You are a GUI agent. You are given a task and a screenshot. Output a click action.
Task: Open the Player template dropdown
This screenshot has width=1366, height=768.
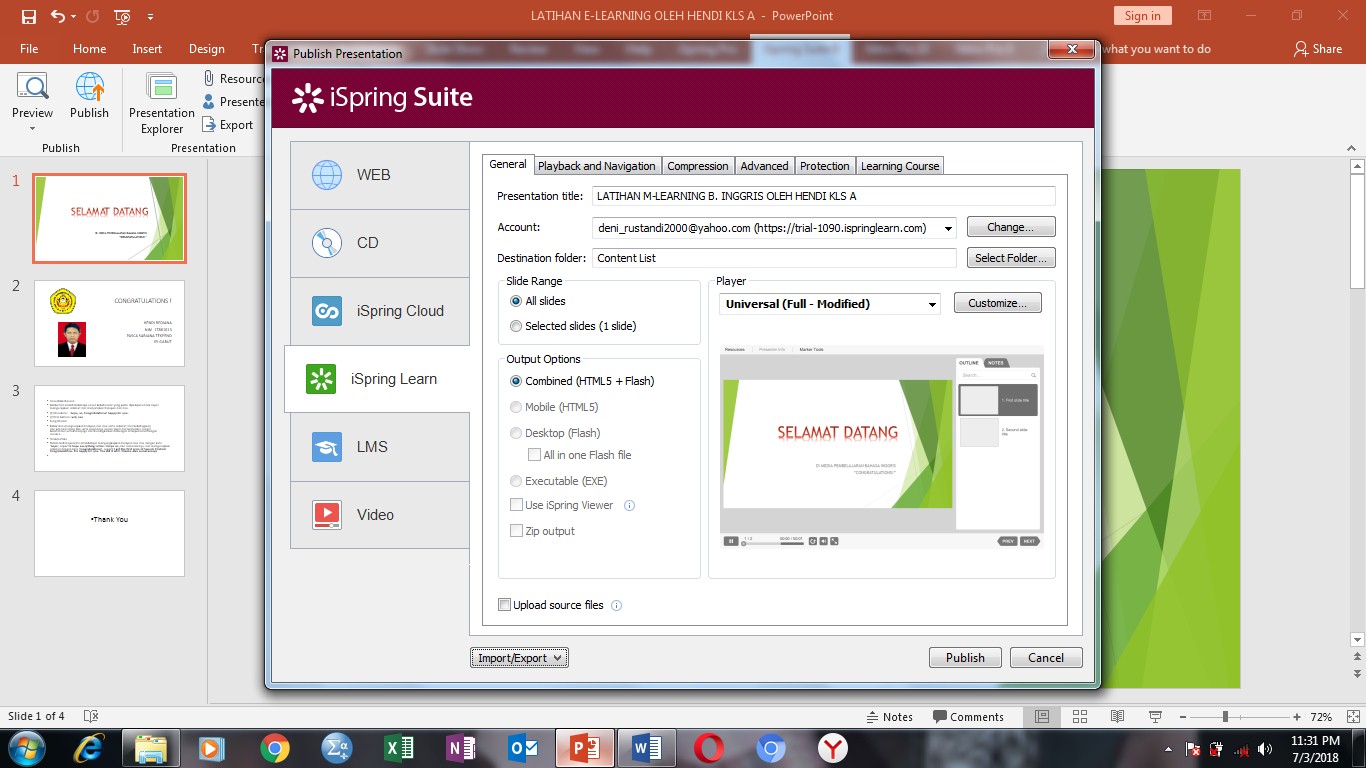pos(932,304)
